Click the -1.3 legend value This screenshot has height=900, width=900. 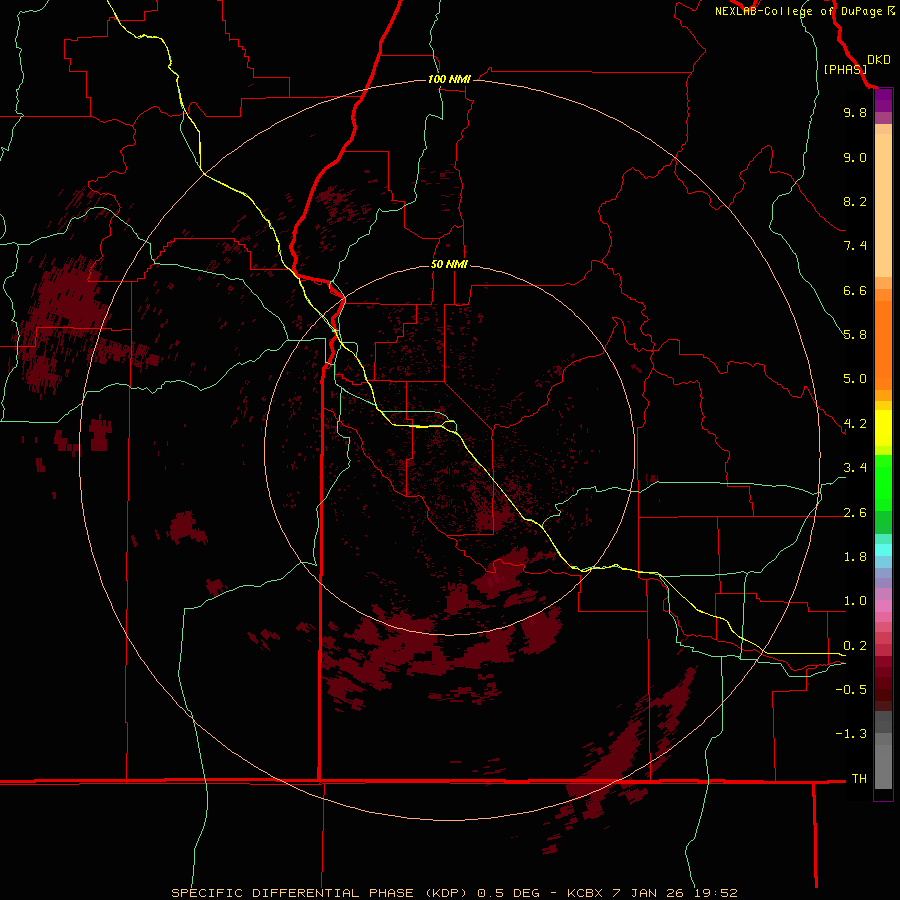tap(851, 734)
